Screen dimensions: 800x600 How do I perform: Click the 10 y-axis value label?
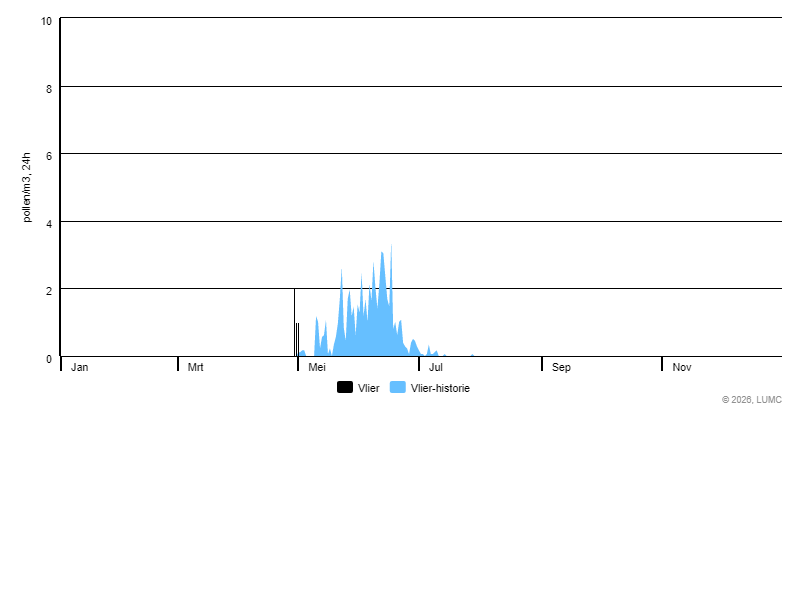point(46,21)
